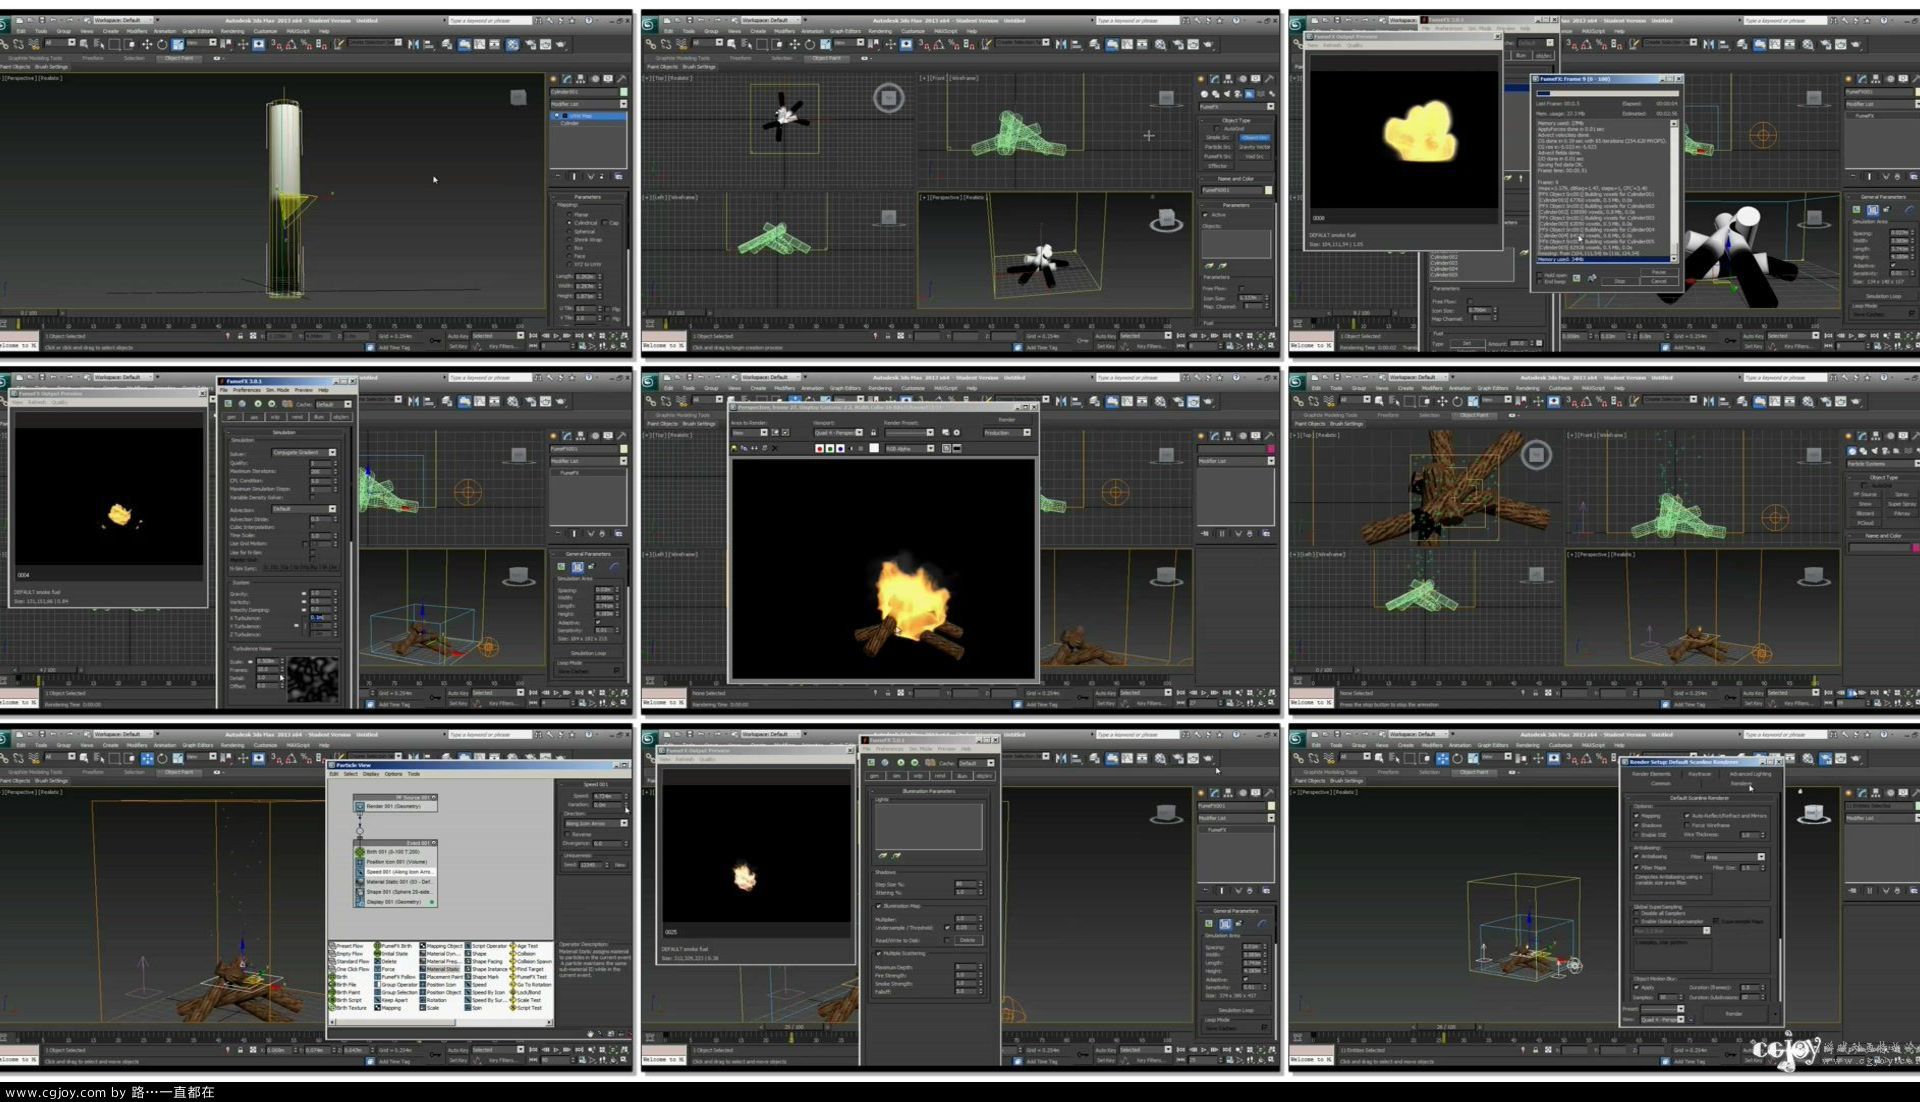Screen dimensions: 1920x1102
Task: Enable blue channel in campfire render window
Action: coord(839,448)
